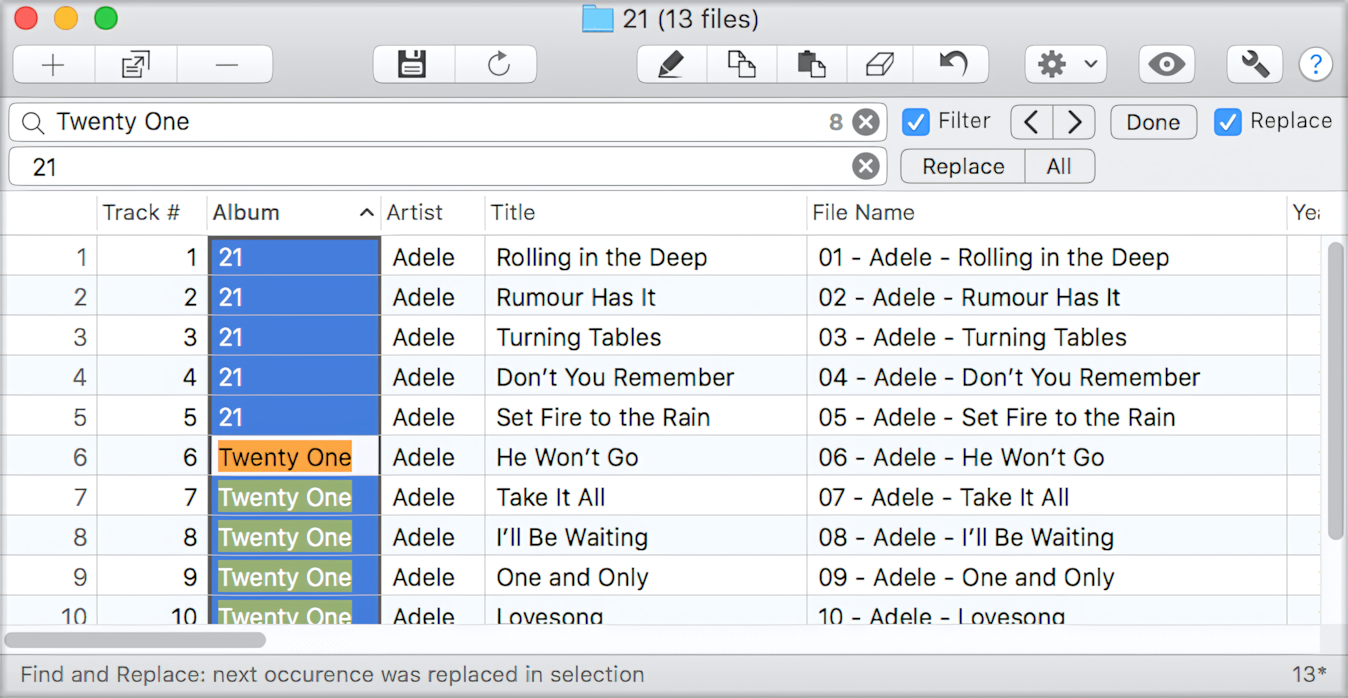Select title I'll Be Waiting
Screen dimensions: 1348x698
[x=572, y=537]
